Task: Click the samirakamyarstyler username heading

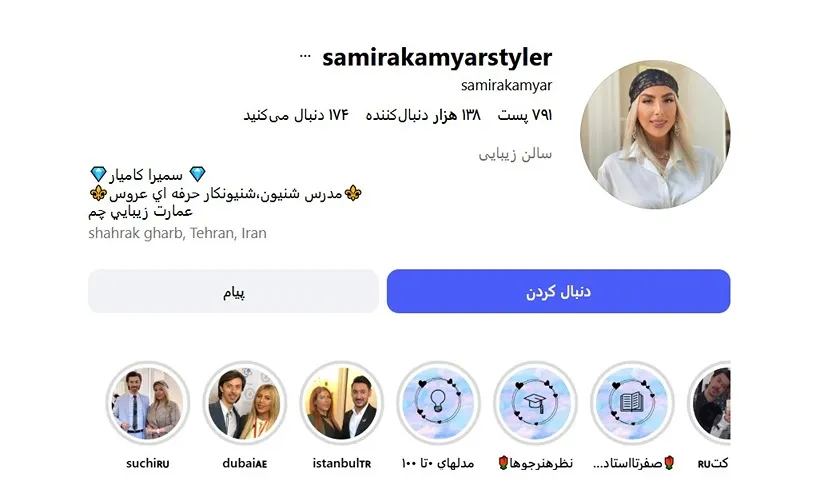Action: pyautogui.click(x=437, y=57)
